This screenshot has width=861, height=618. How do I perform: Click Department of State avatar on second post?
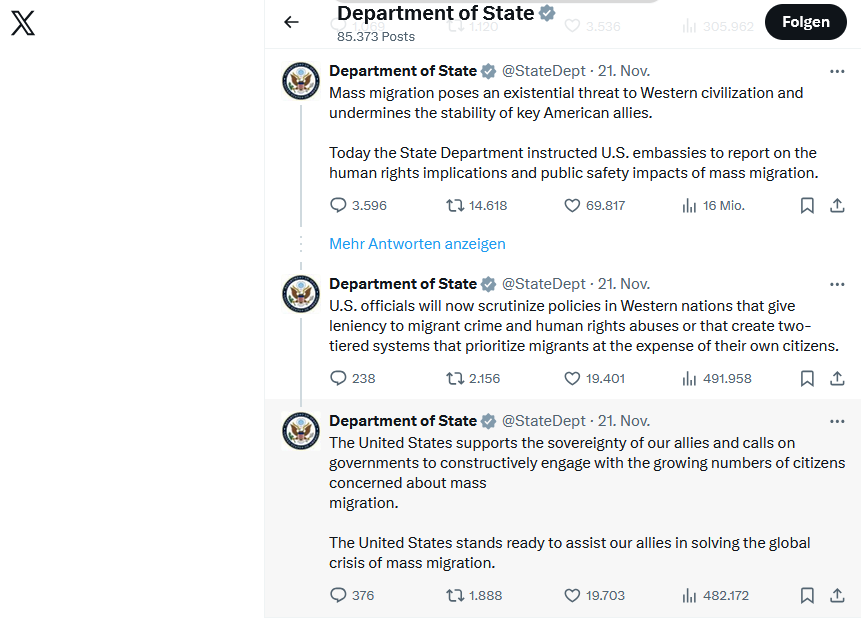(301, 294)
